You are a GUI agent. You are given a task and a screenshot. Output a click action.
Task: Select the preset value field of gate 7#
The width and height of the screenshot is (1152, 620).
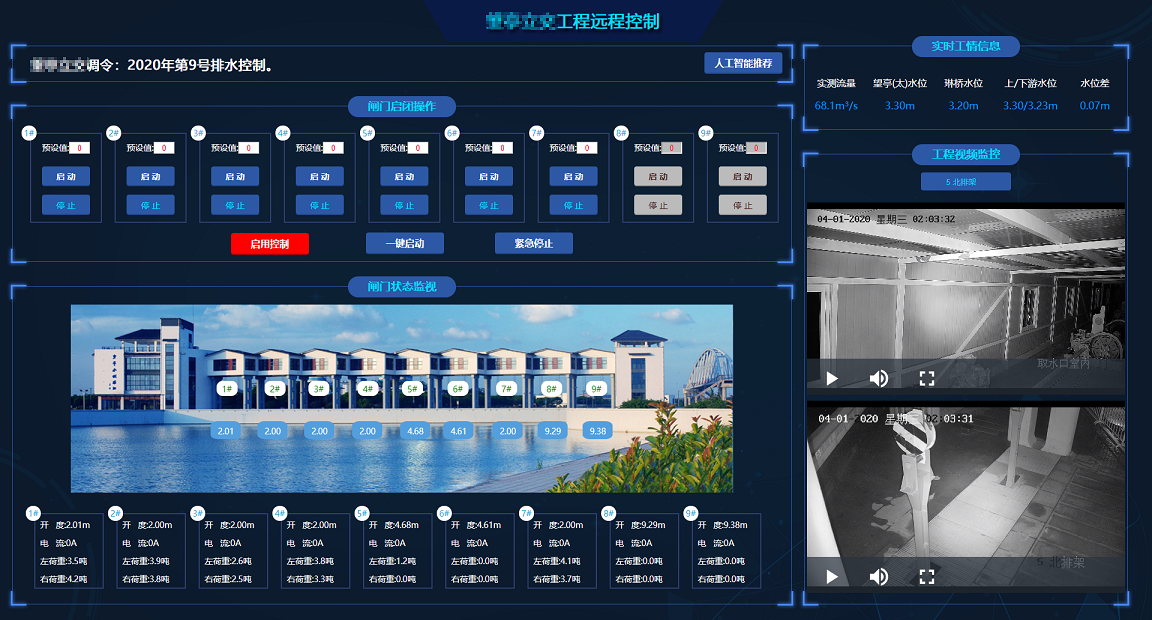coord(586,148)
